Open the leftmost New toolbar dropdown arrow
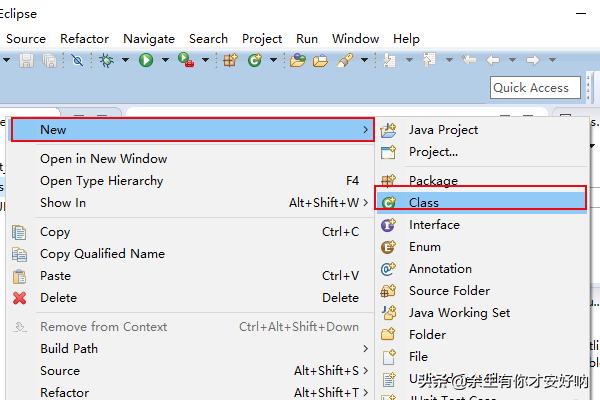 [7, 60]
